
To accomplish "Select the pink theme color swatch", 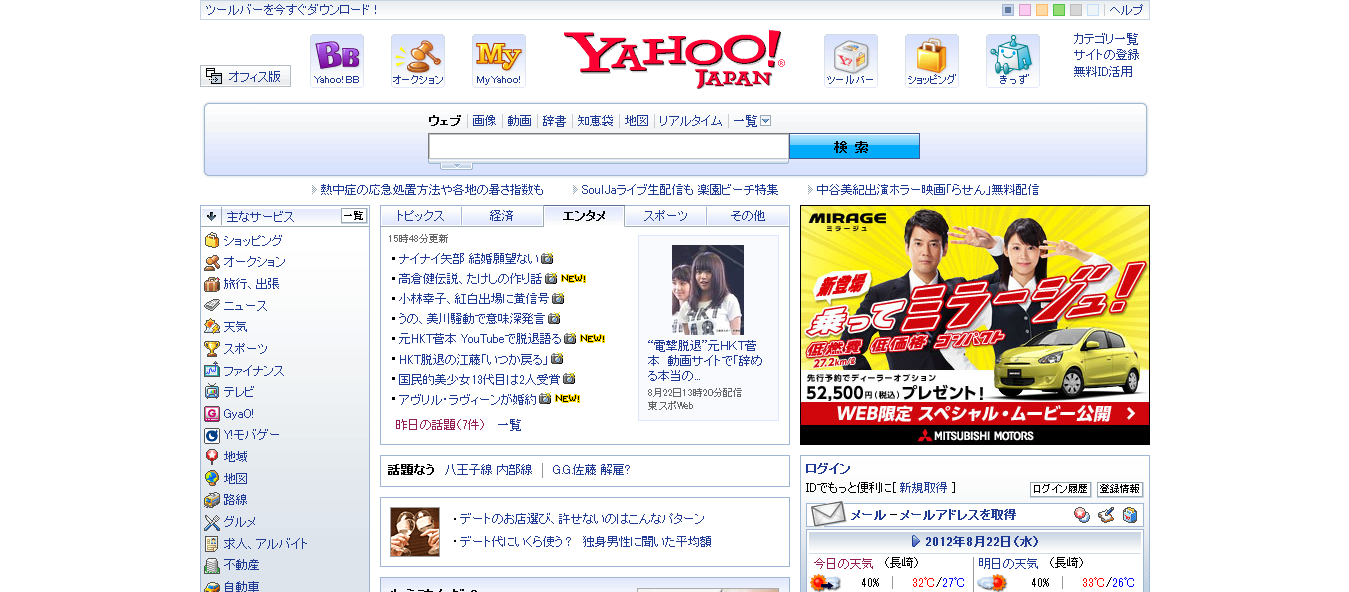I will (1025, 10).
